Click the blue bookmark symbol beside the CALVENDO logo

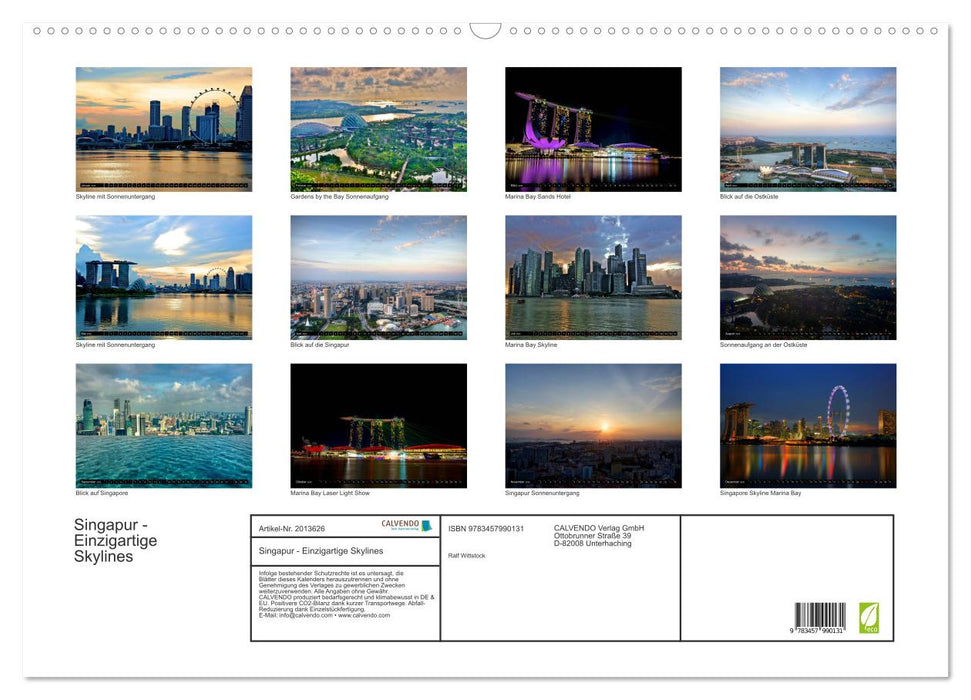point(427,526)
